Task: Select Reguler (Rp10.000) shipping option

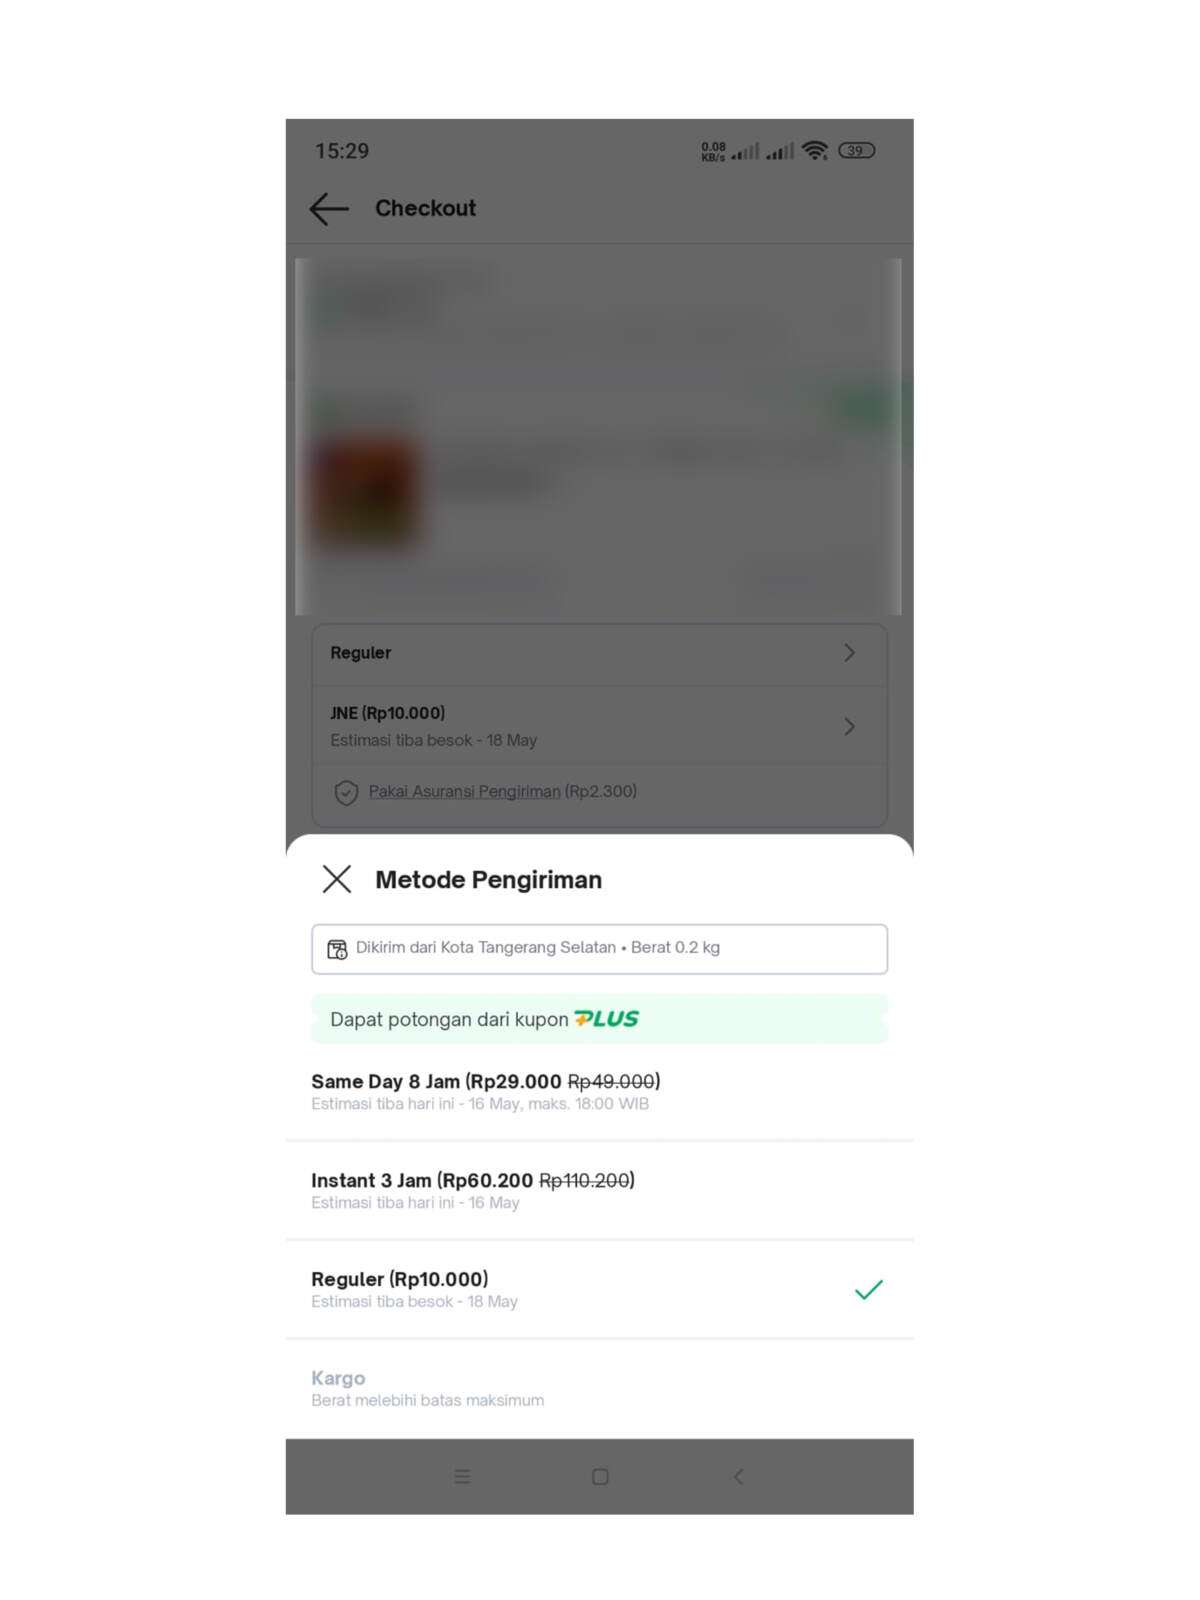Action: click(600, 1289)
